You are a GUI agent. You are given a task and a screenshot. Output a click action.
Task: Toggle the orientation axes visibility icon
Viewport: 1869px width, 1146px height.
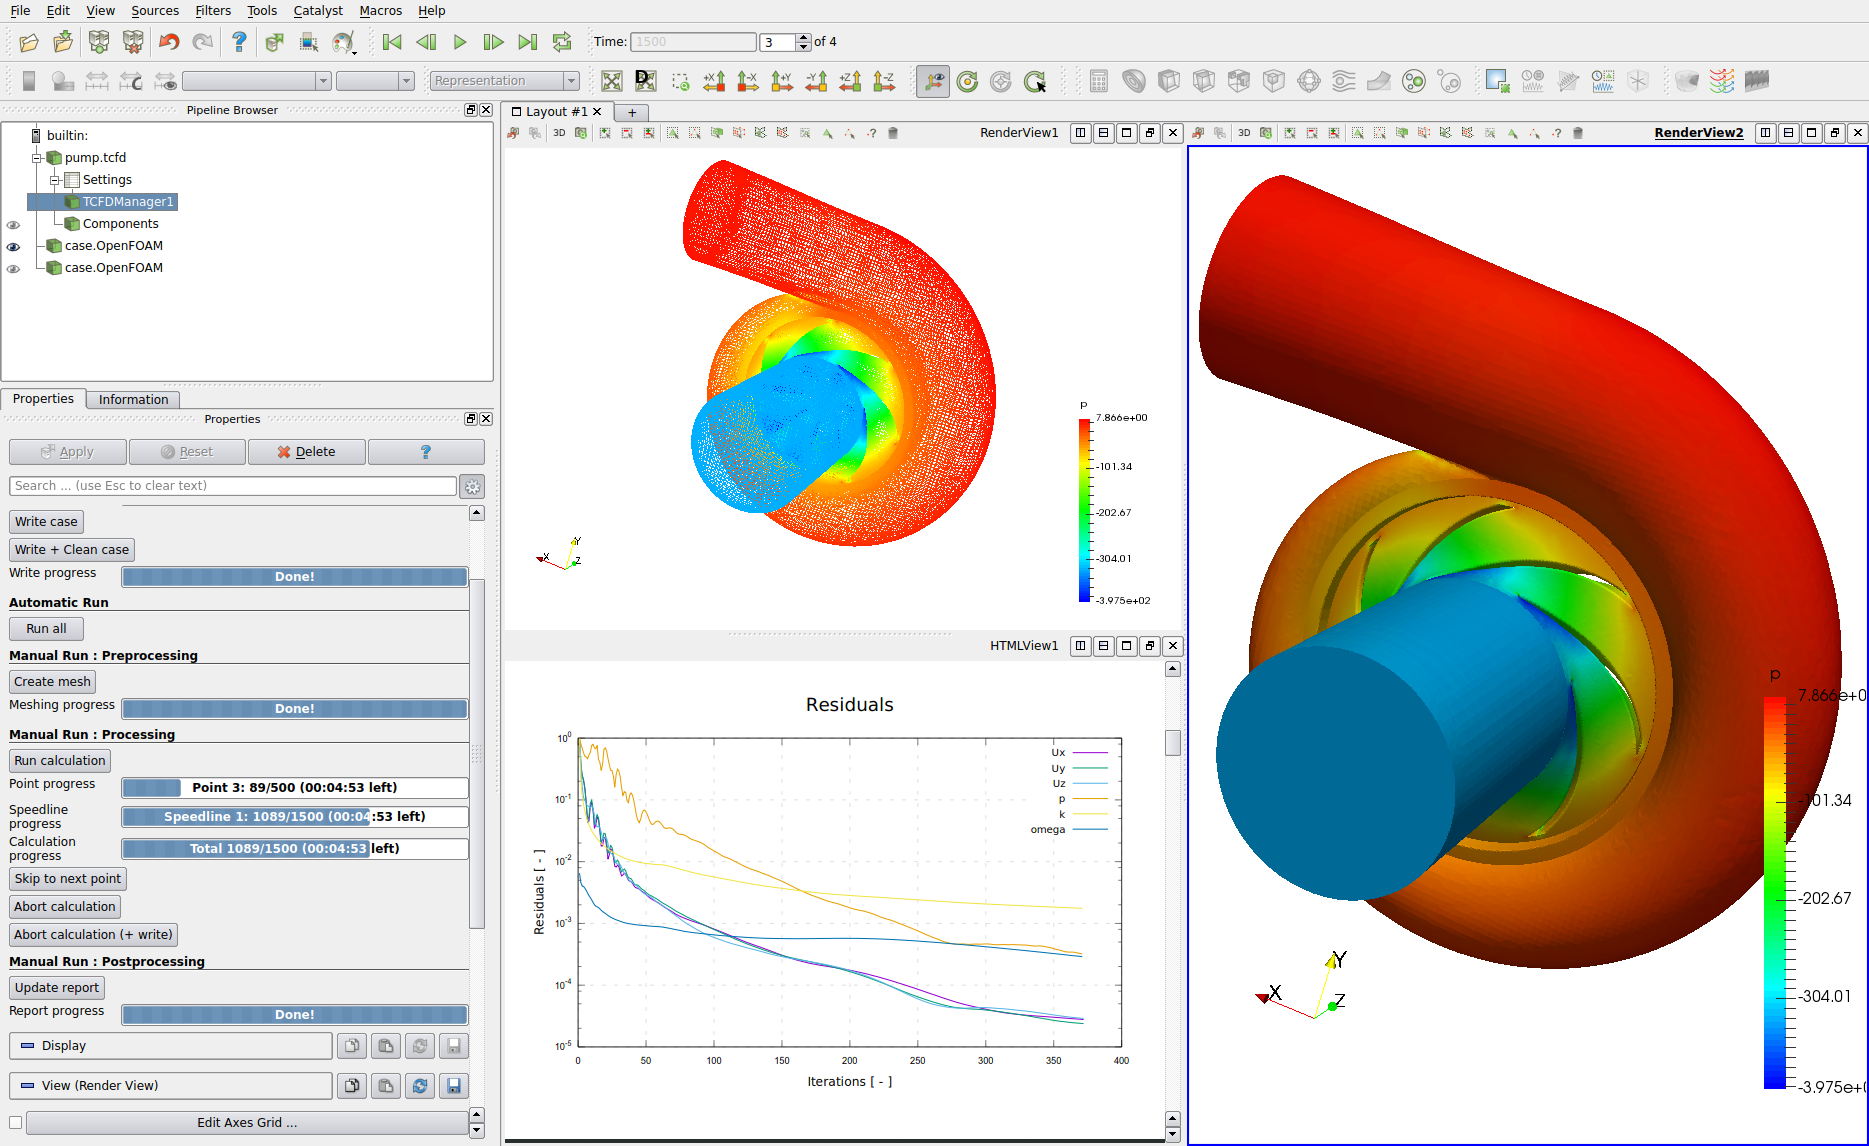[x=933, y=81]
